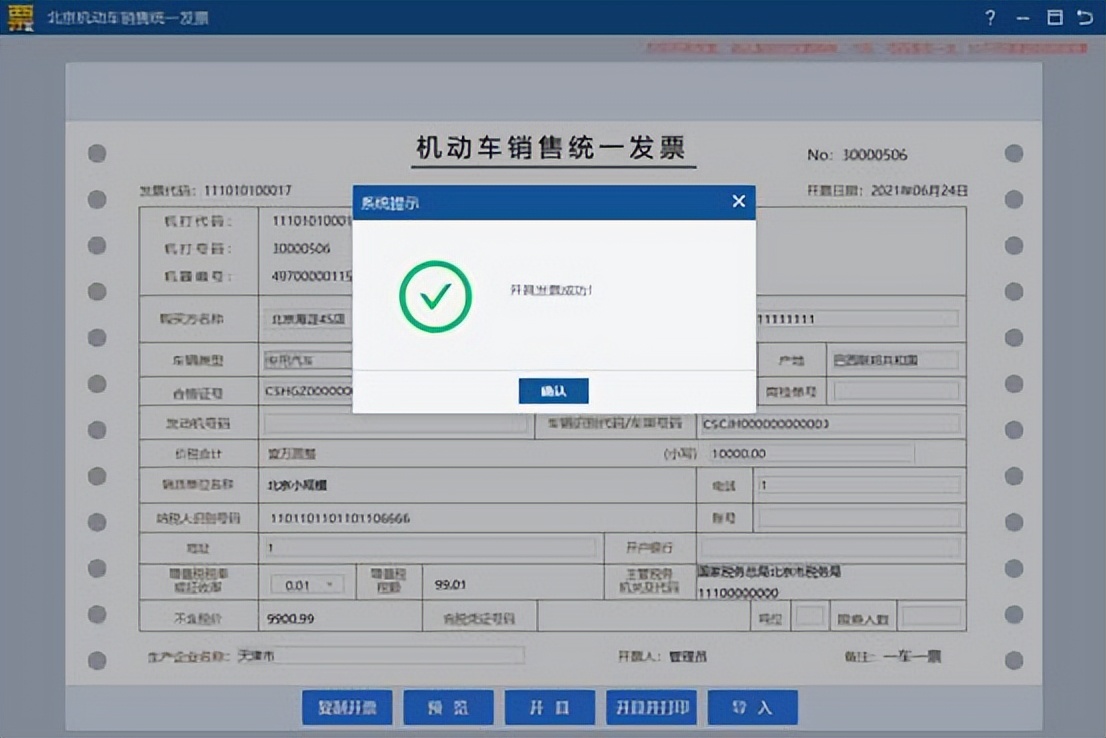Open help via the question mark icon
1106x738 pixels.
coord(989,17)
